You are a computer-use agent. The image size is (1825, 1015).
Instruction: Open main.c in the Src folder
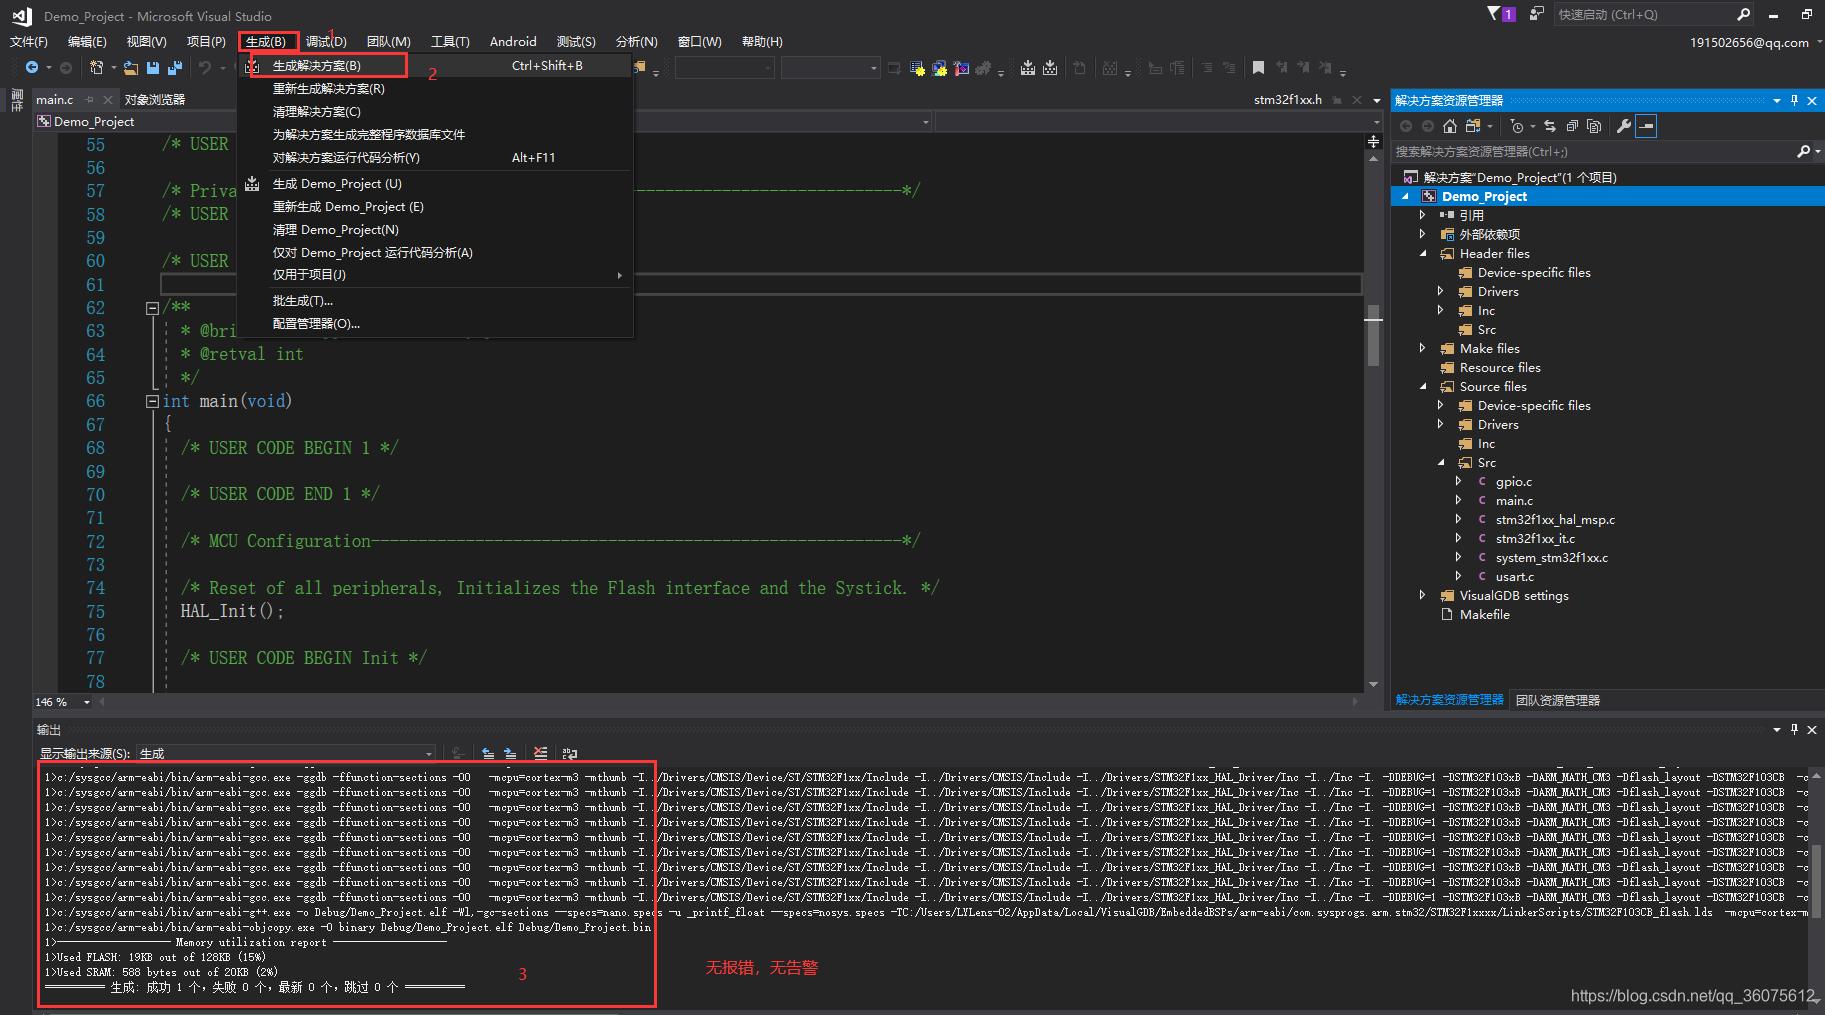1517,500
